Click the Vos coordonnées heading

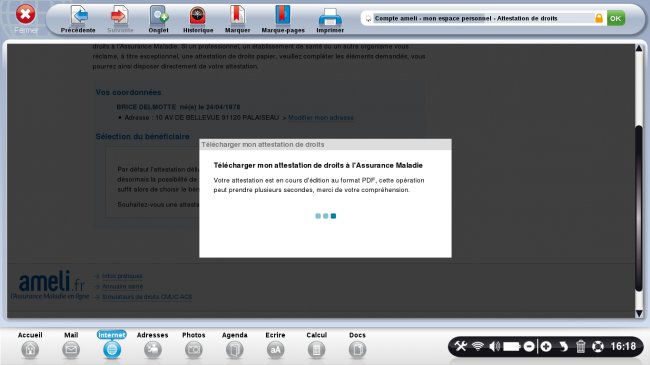point(128,92)
